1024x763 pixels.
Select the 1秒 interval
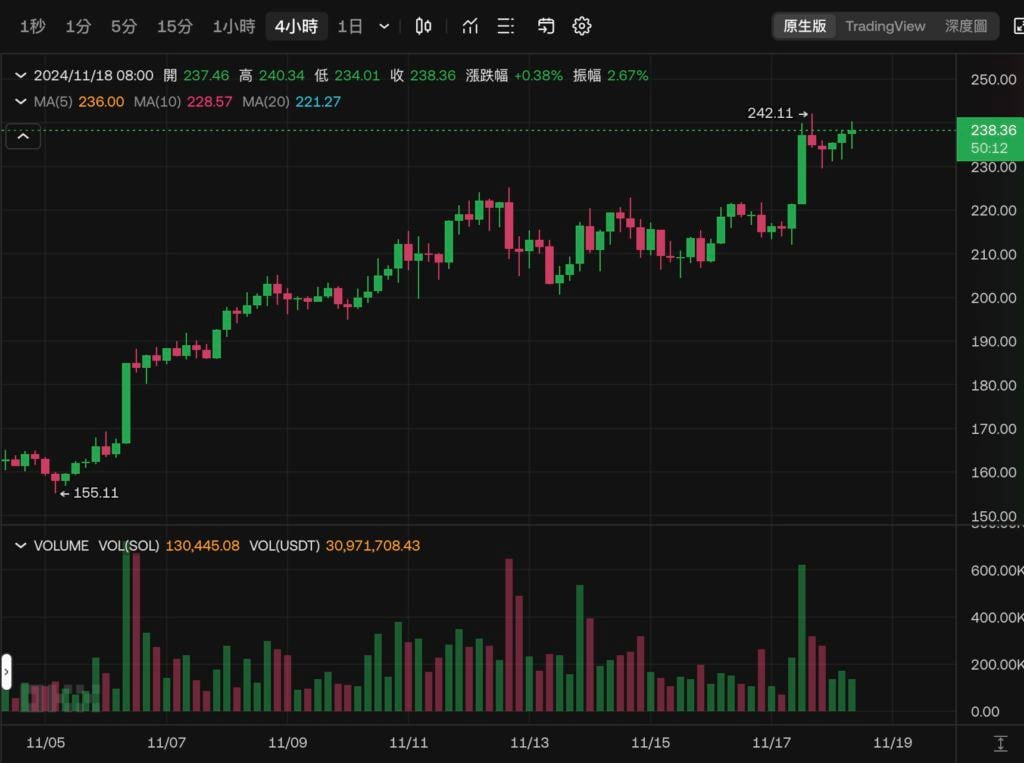coord(32,26)
